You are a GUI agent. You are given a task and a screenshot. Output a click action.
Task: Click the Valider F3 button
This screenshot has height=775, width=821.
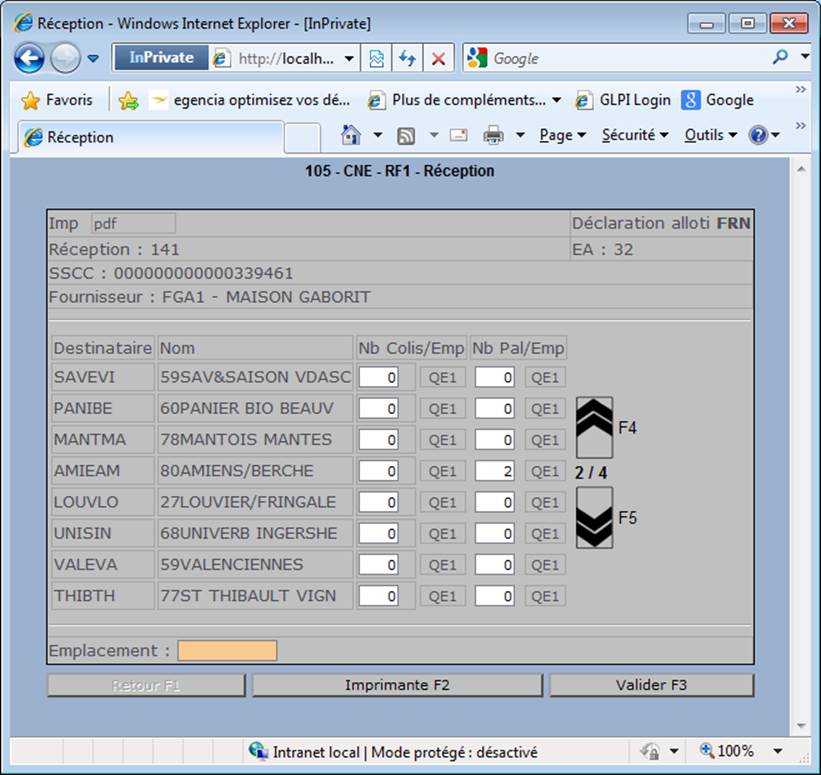pyautogui.click(x=651, y=685)
